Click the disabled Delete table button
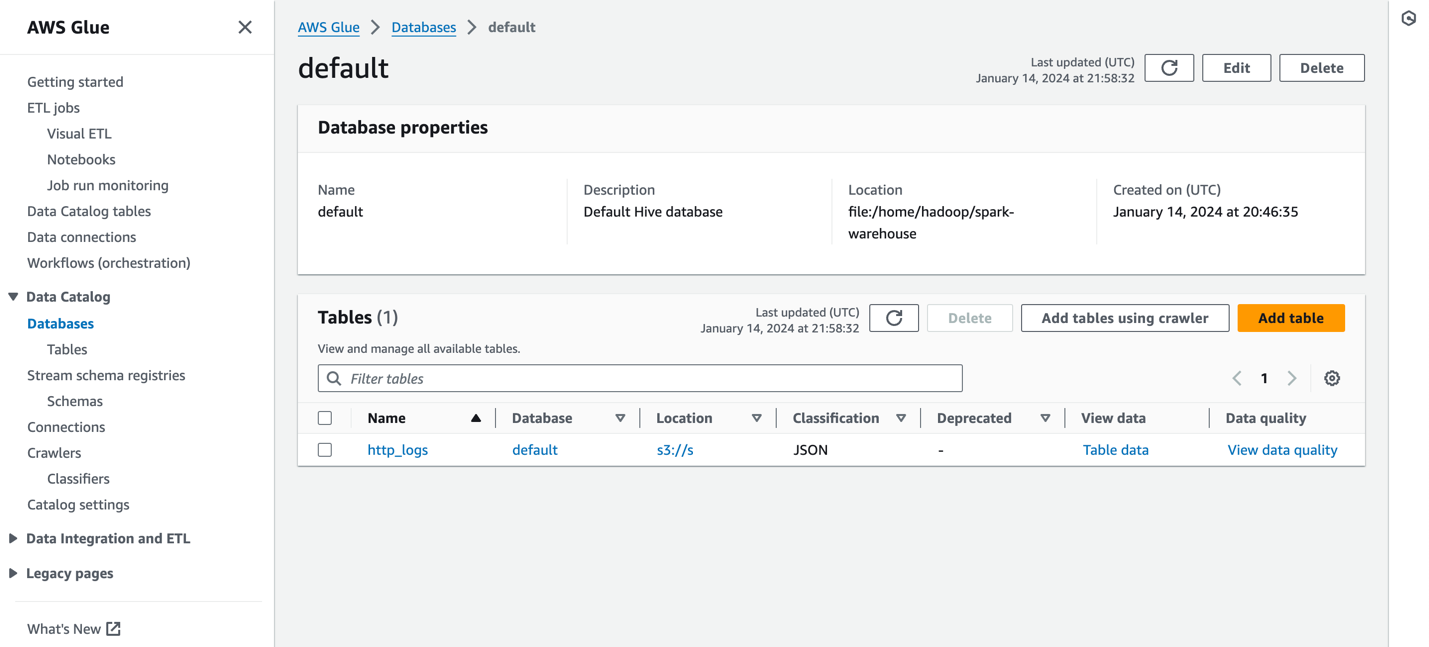This screenshot has height=647, width=1429. (970, 318)
